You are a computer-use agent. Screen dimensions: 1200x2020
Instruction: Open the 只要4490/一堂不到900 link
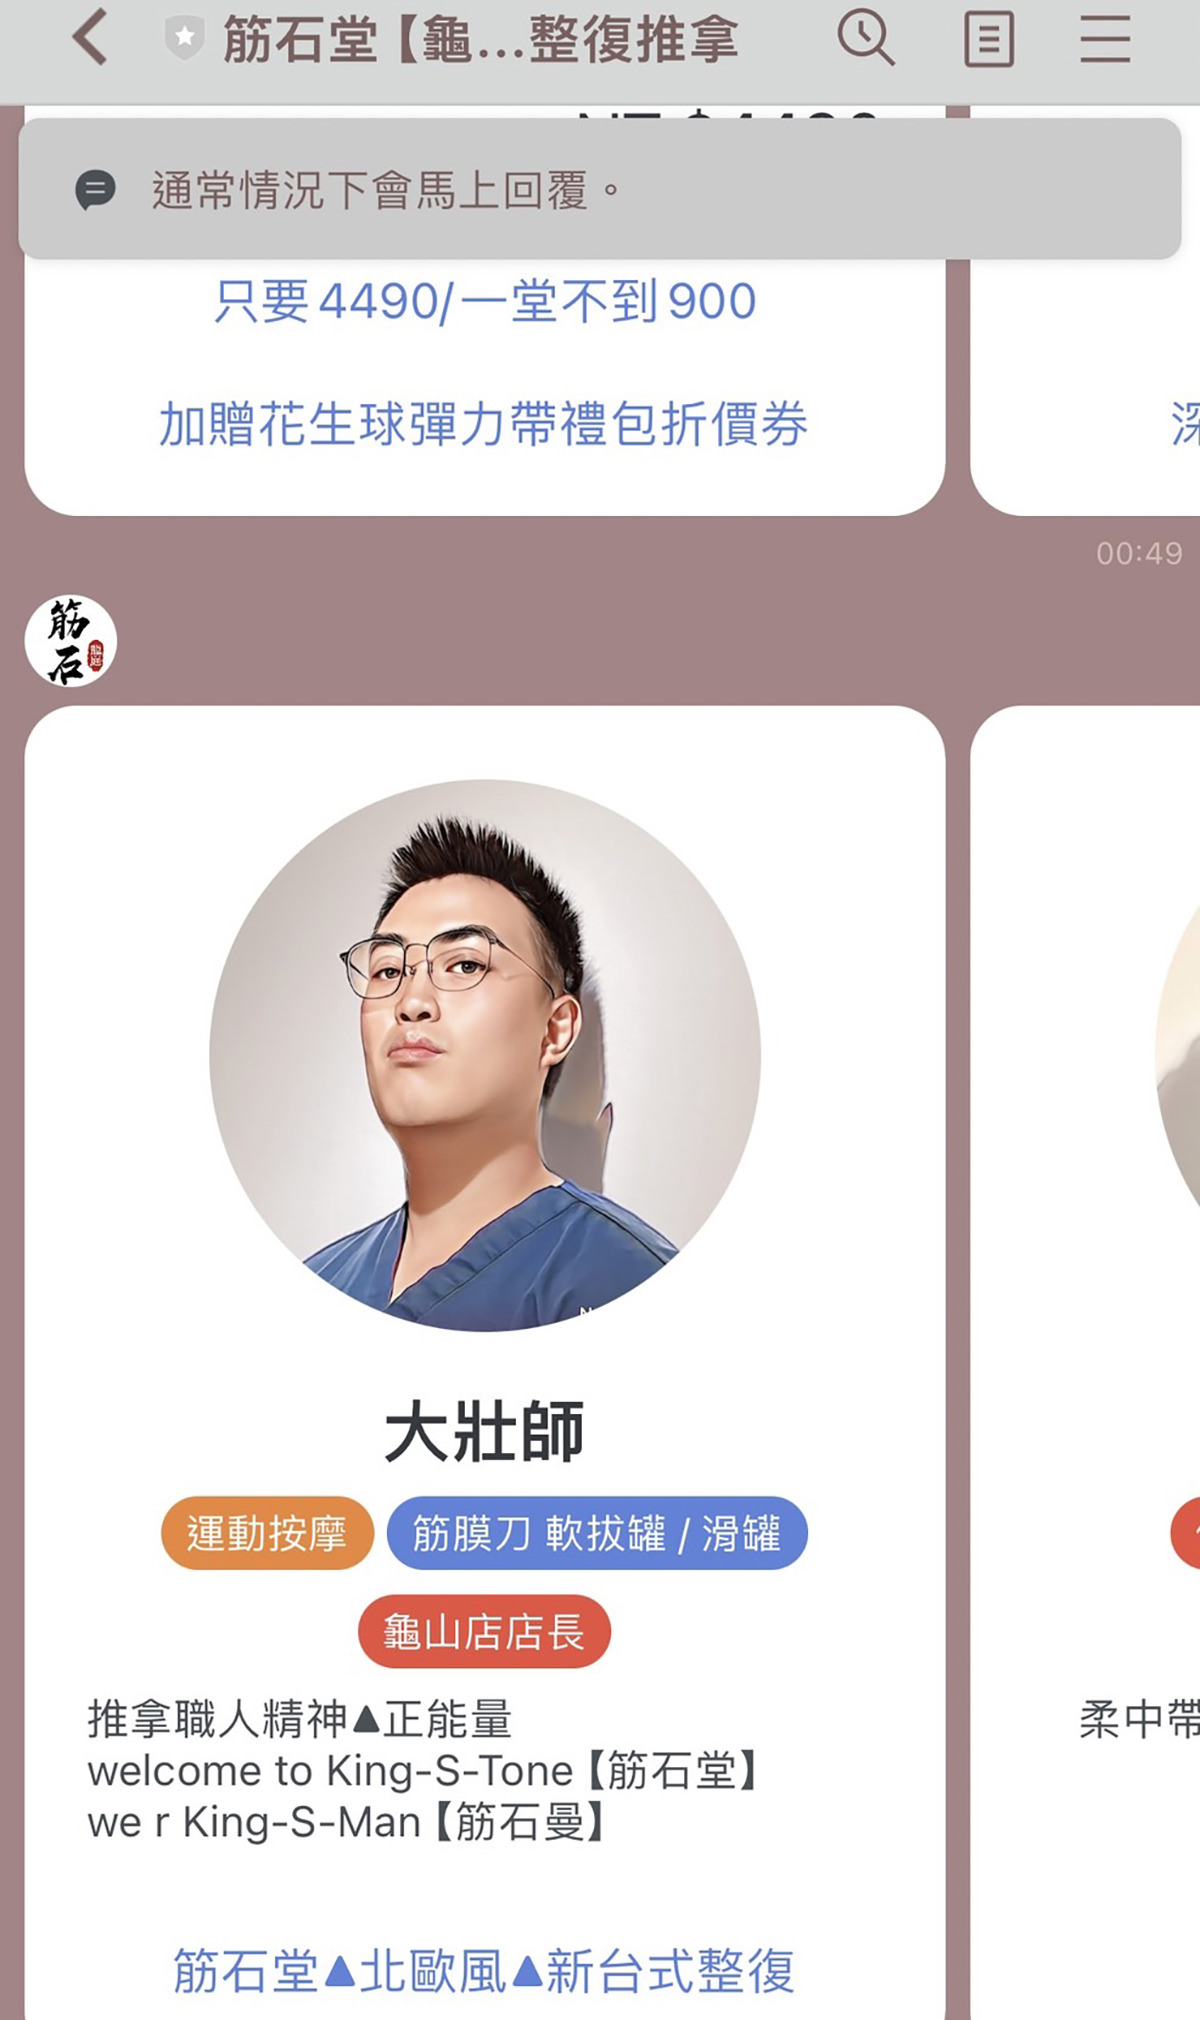click(x=485, y=301)
